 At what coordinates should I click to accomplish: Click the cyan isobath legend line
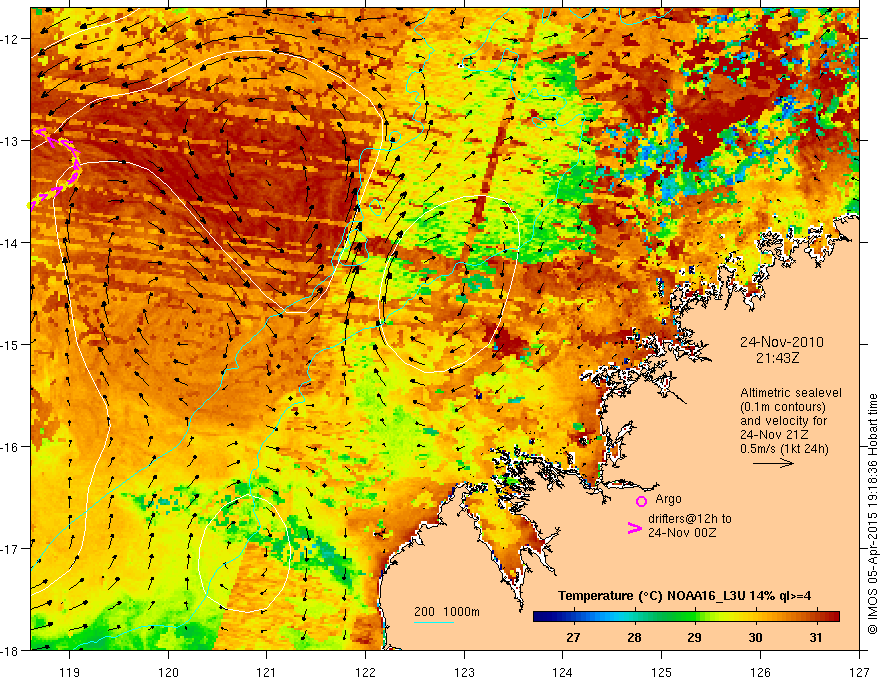434,622
